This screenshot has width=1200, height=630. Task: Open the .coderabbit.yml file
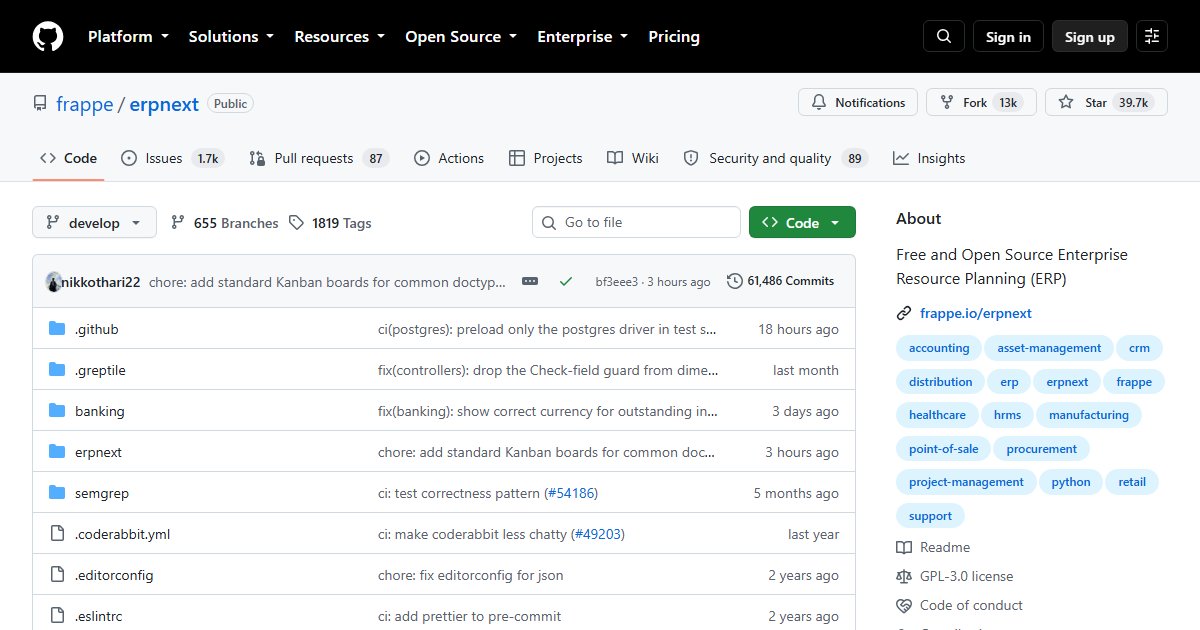(x=122, y=534)
